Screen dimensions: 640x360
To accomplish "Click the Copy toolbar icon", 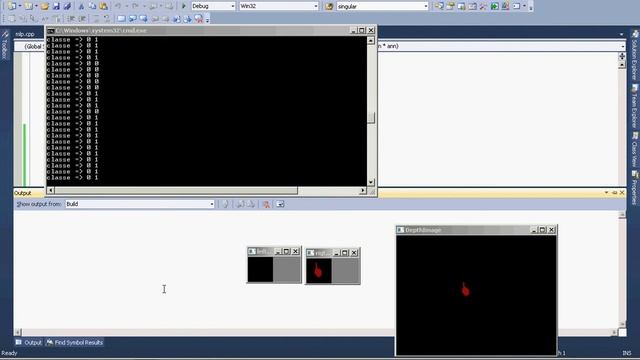I will point(92,6).
